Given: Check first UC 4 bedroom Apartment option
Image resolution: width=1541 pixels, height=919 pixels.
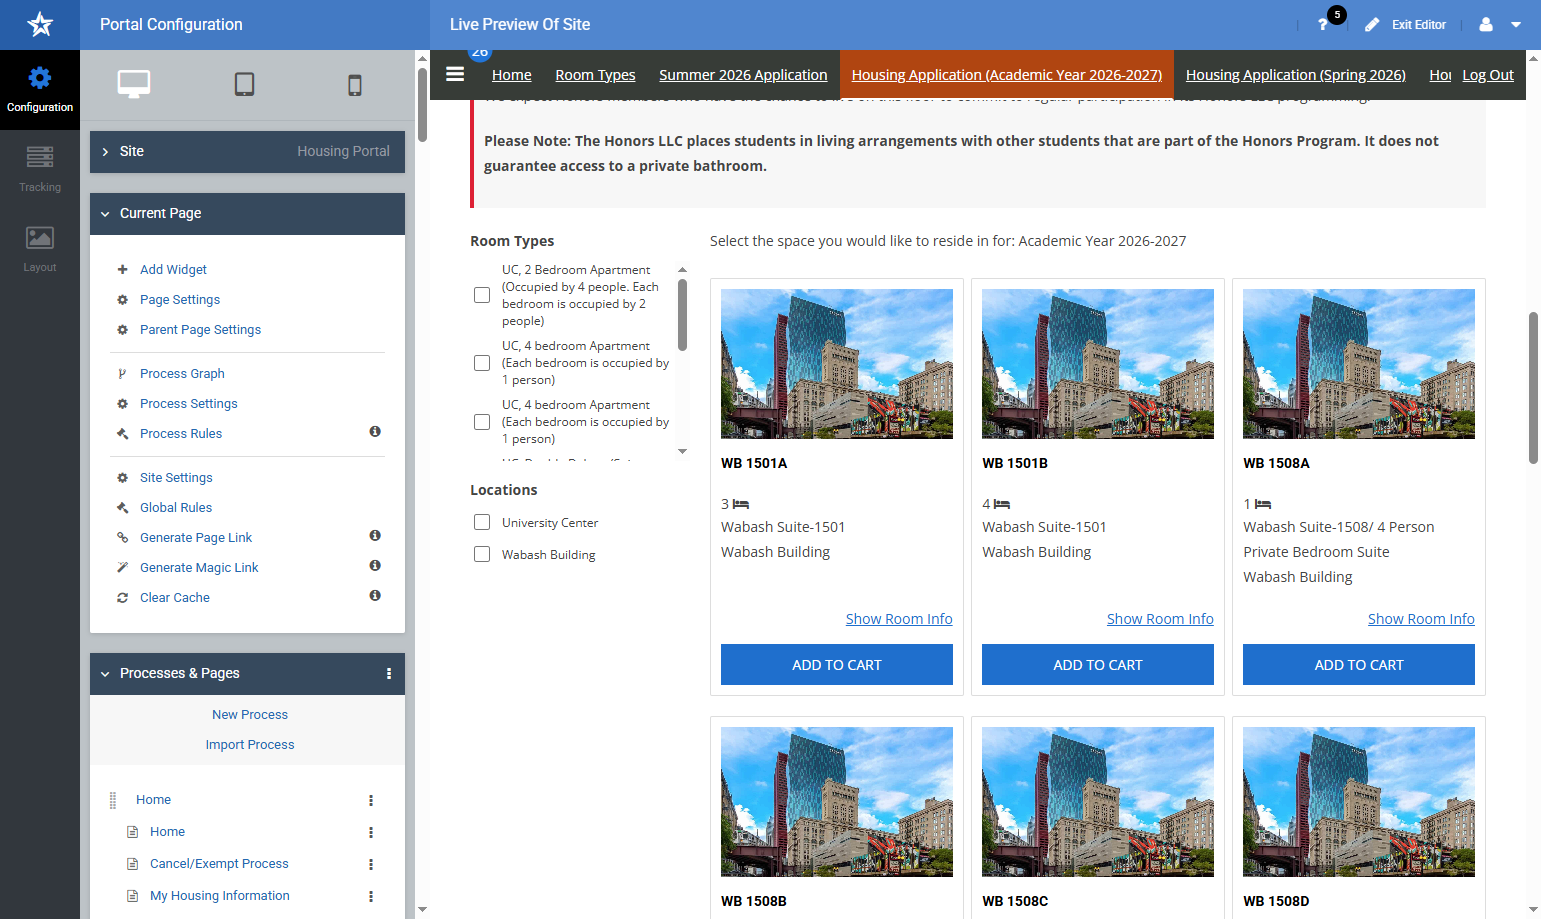Looking at the screenshot, I should tap(482, 363).
